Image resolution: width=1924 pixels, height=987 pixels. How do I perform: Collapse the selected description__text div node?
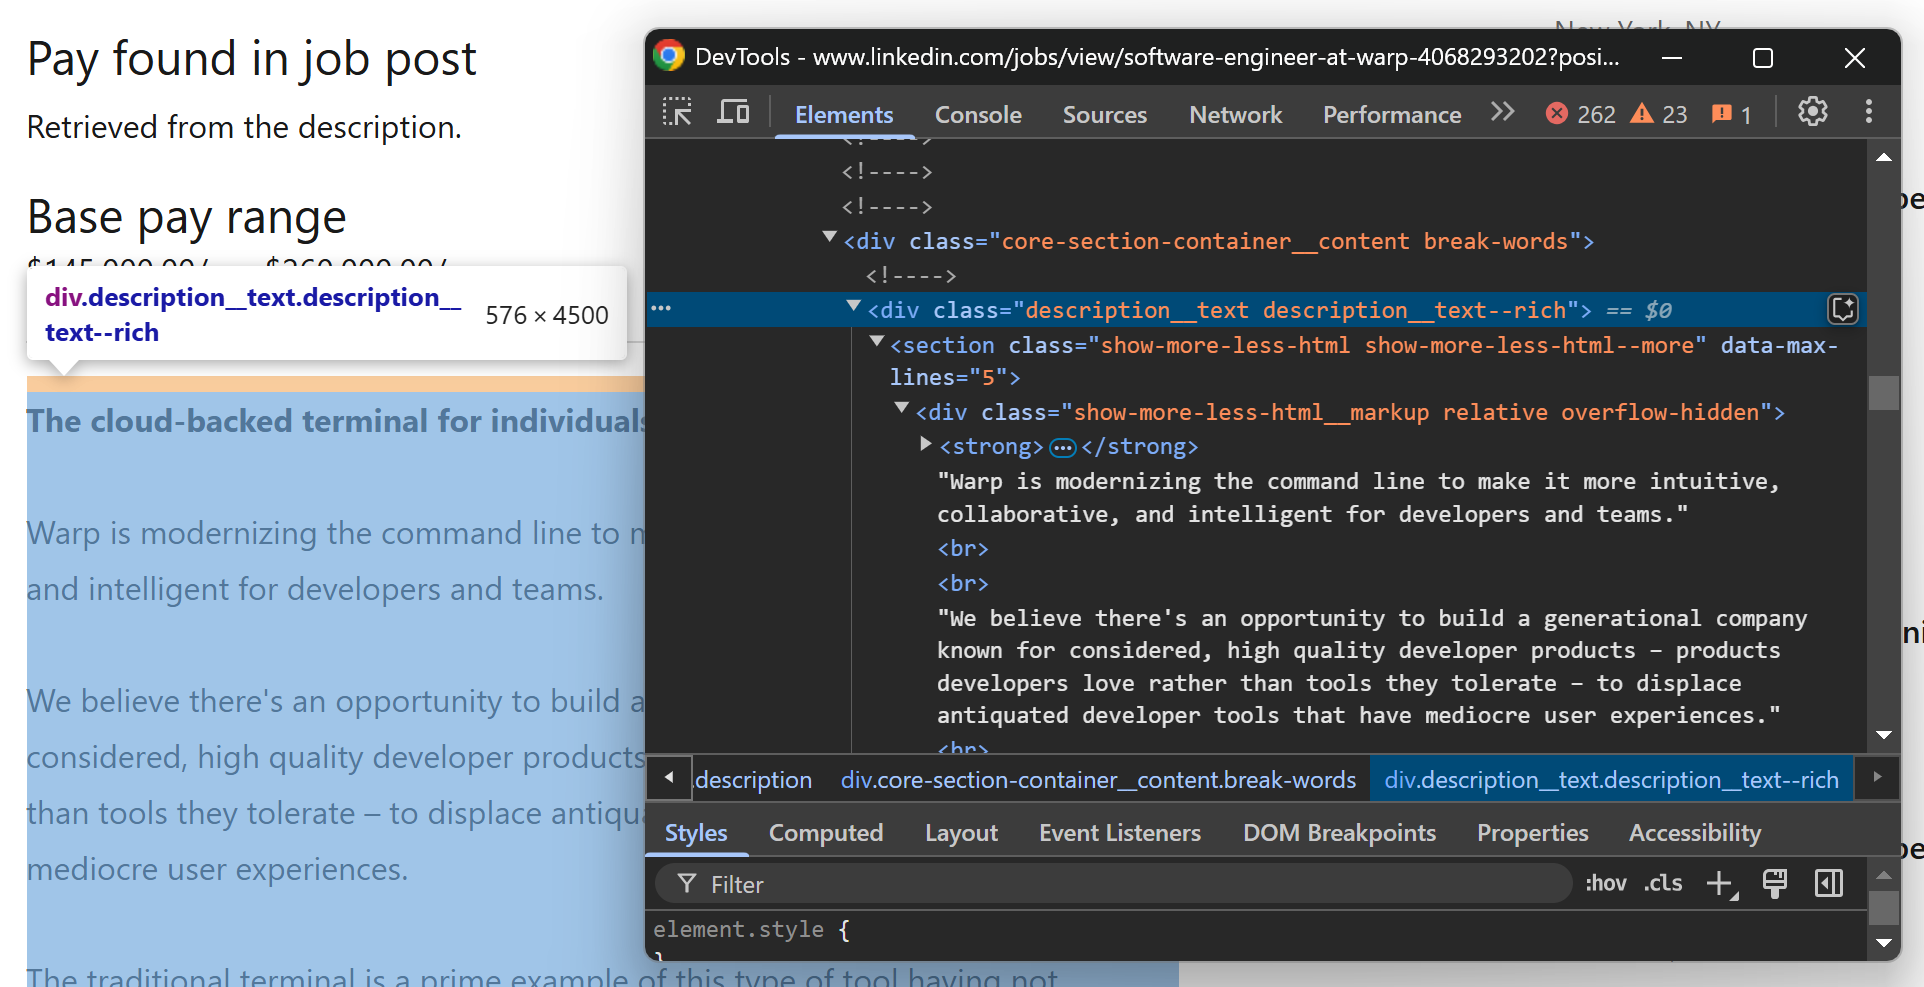coord(853,306)
